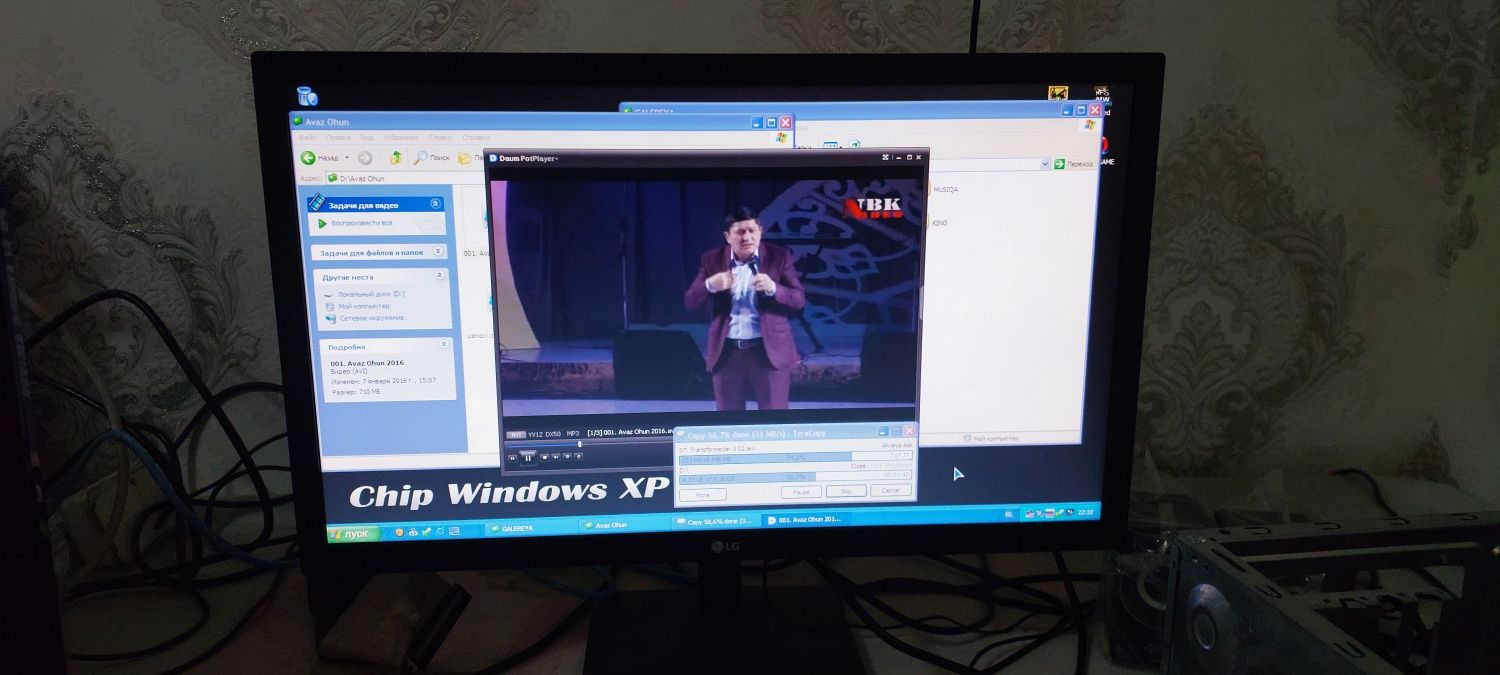Open the Избранное menu in Avaz Ohun
The image size is (1500, 675).
pos(401,138)
